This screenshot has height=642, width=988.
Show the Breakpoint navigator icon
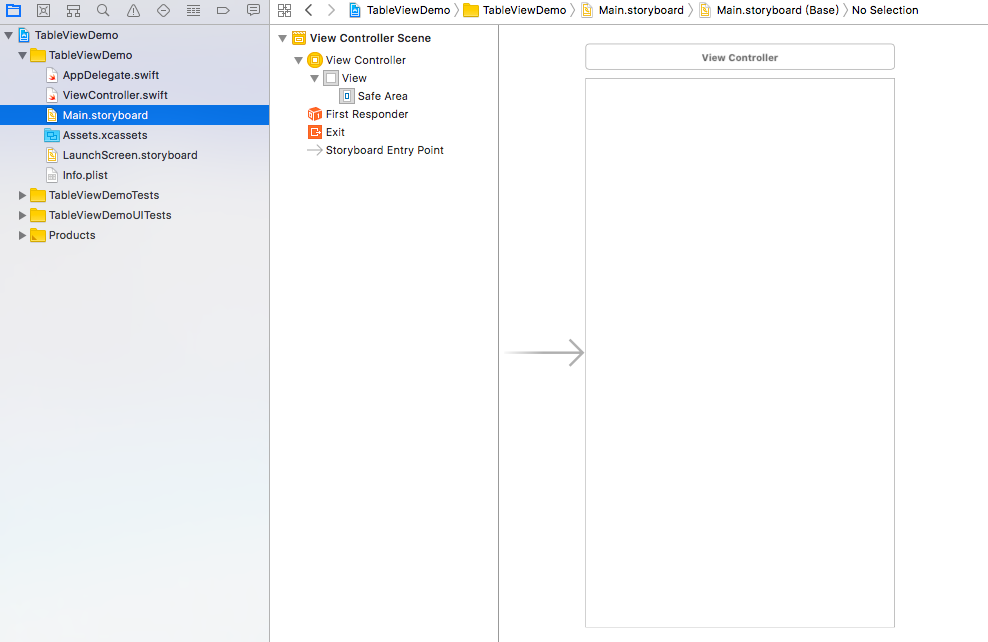pos(223,10)
